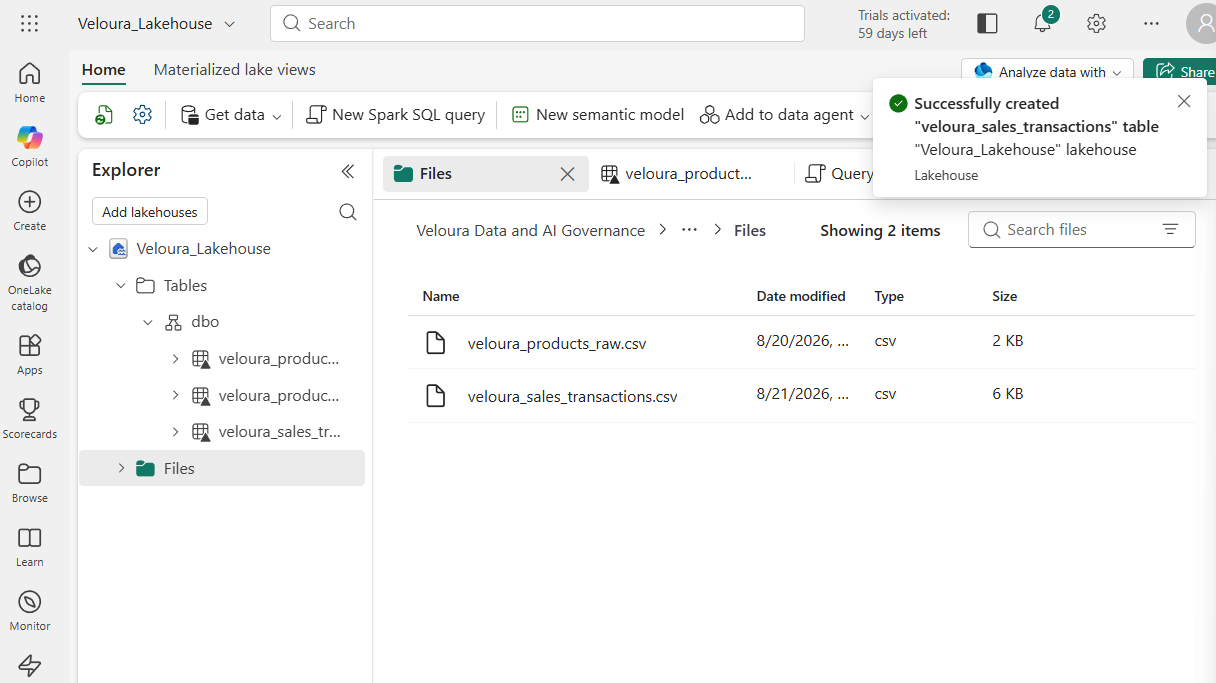
Task: Select Files folder in Explorer tree
Action: [222, 468]
